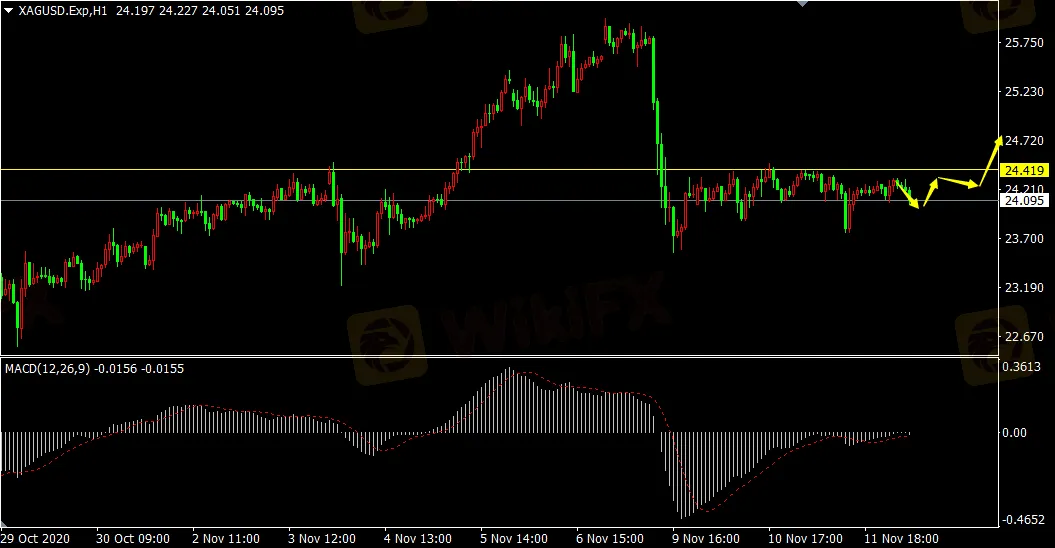Click the chart shift triangle marker at top

[x=802, y=3]
